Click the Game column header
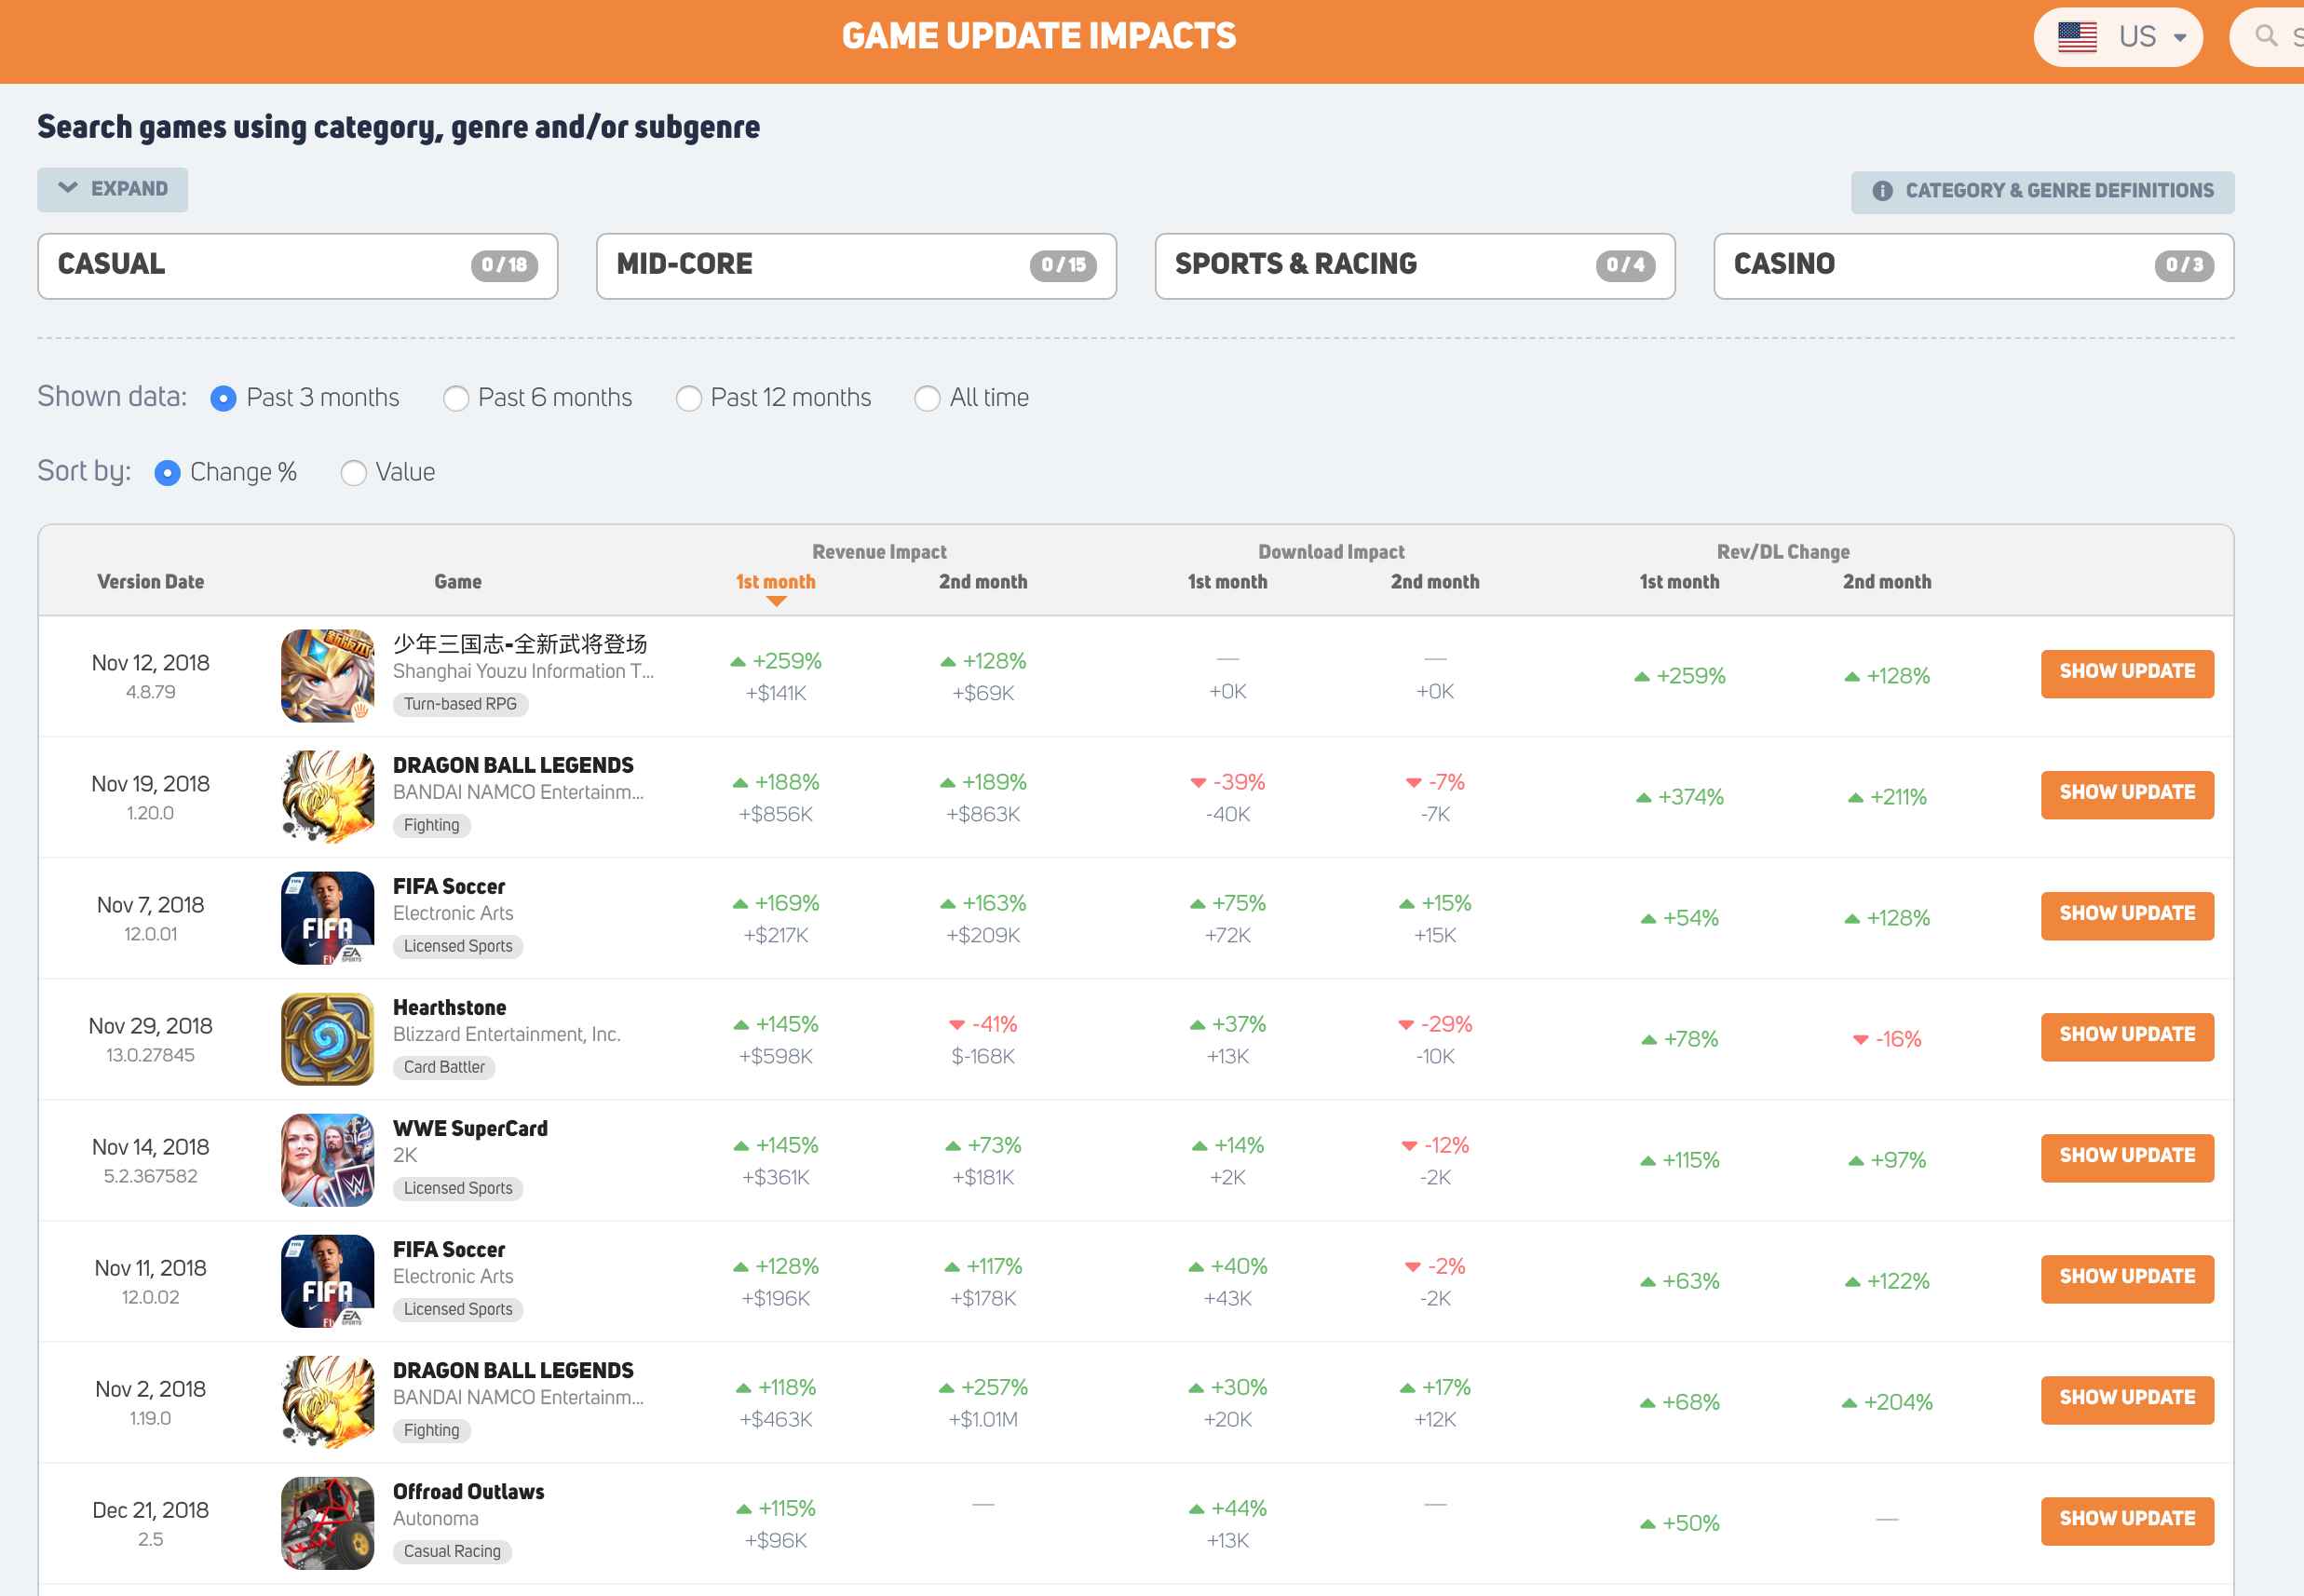 (x=458, y=582)
